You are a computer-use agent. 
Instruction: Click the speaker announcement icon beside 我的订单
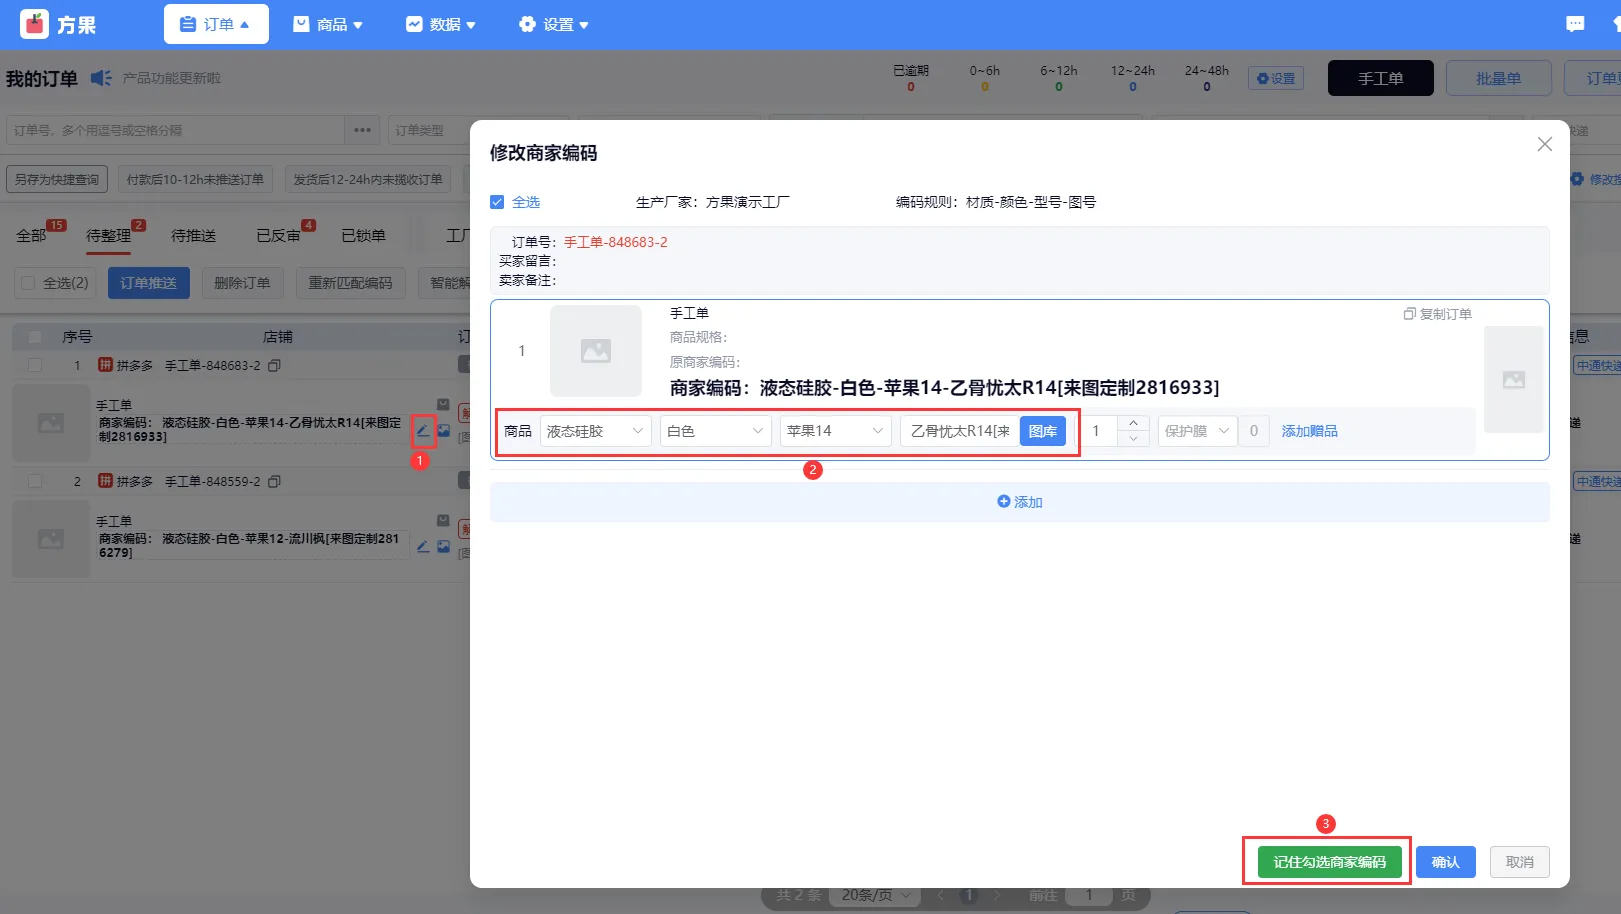click(101, 78)
